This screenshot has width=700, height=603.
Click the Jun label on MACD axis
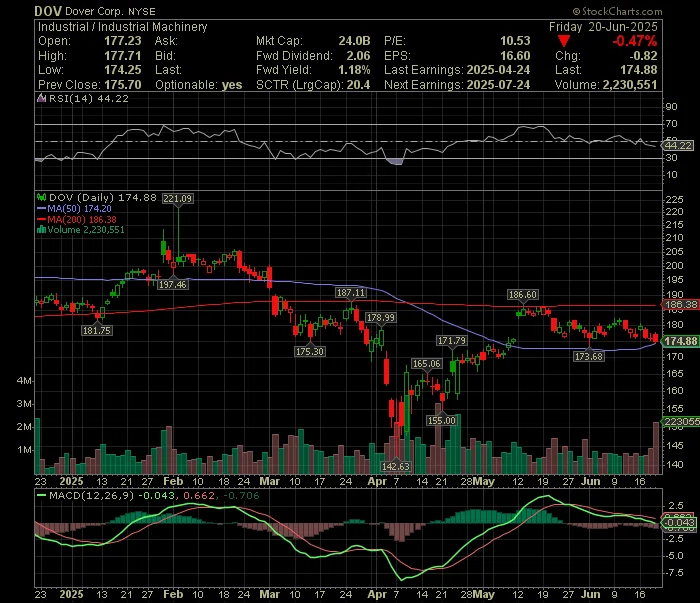coord(591,595)
